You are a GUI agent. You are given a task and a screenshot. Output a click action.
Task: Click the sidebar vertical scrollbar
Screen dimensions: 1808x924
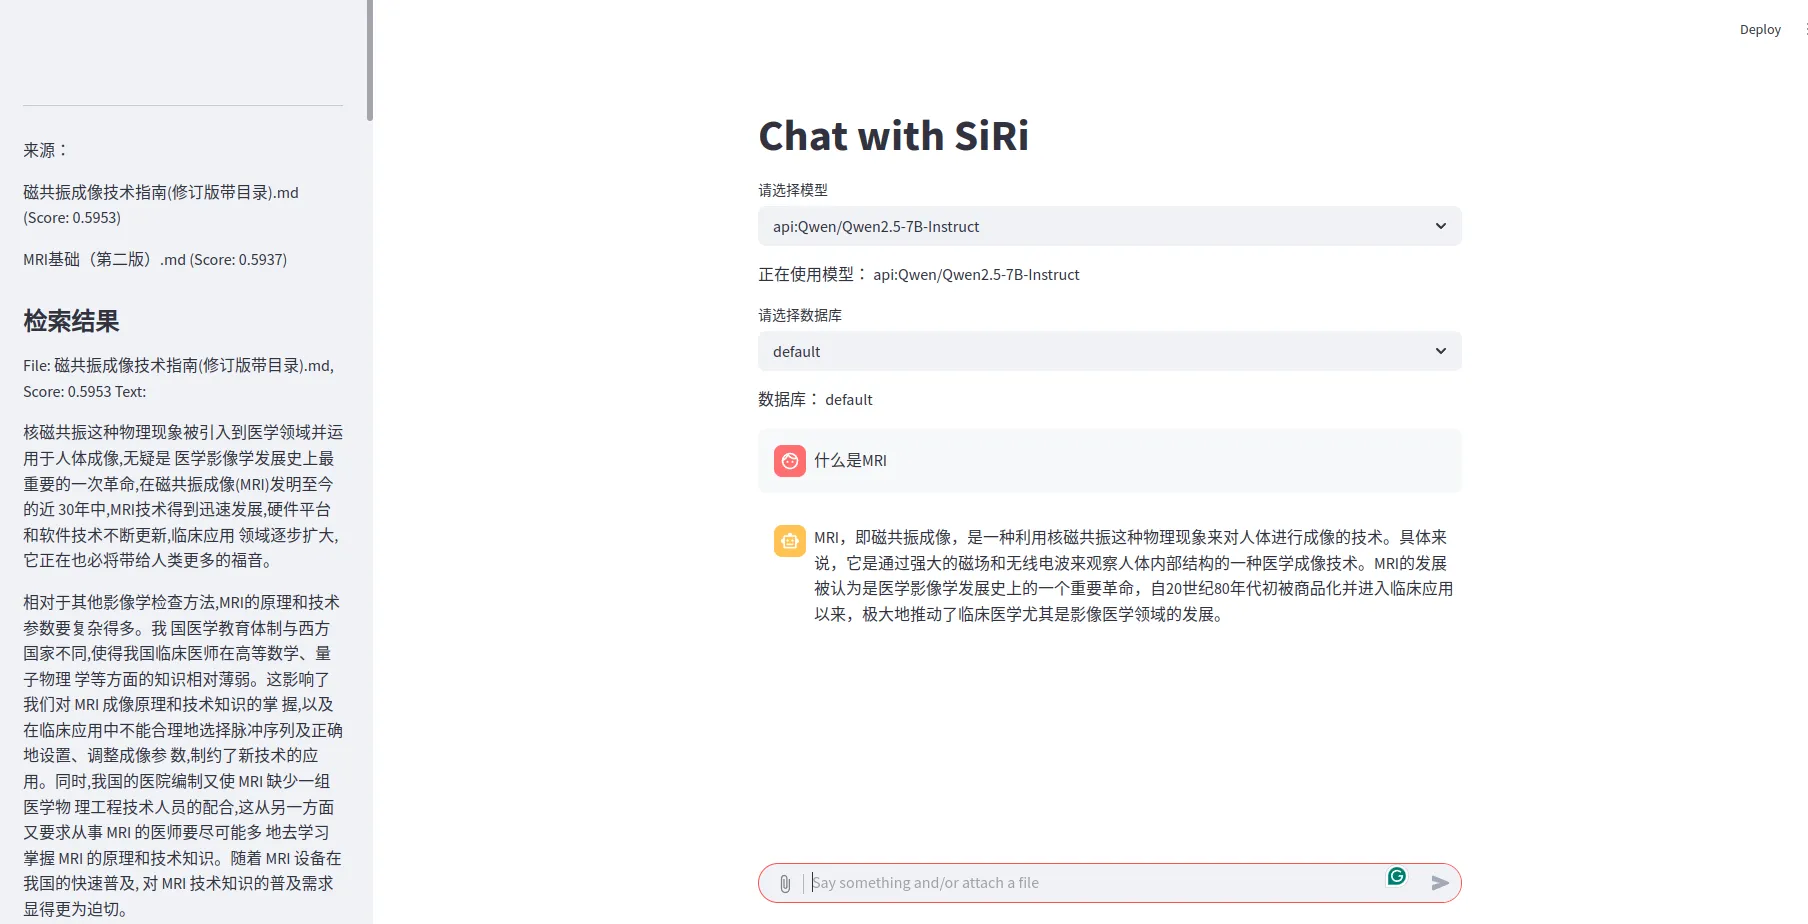(x=370, y=60)
